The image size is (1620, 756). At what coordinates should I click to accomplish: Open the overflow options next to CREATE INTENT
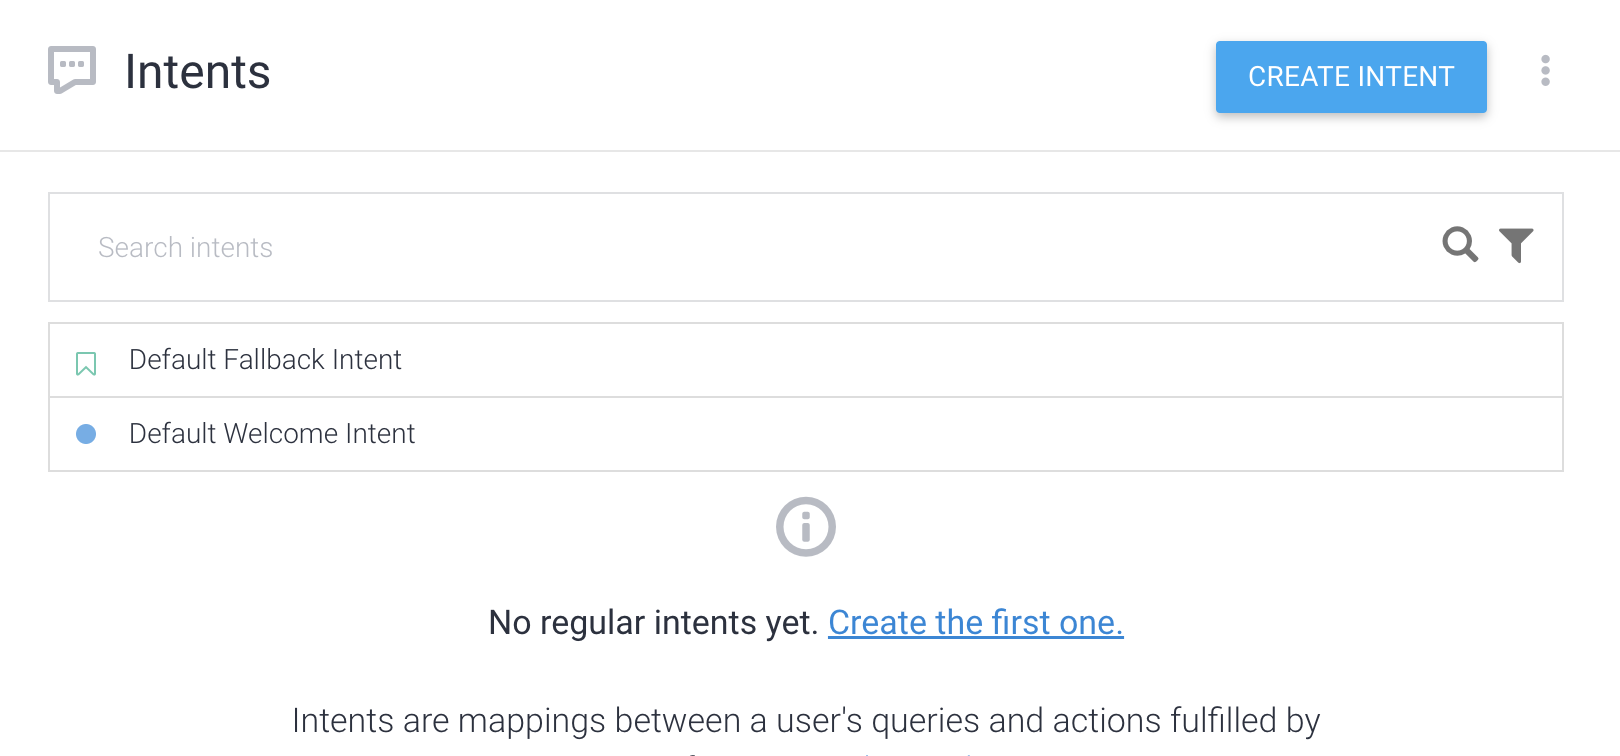click(1546, 72)
